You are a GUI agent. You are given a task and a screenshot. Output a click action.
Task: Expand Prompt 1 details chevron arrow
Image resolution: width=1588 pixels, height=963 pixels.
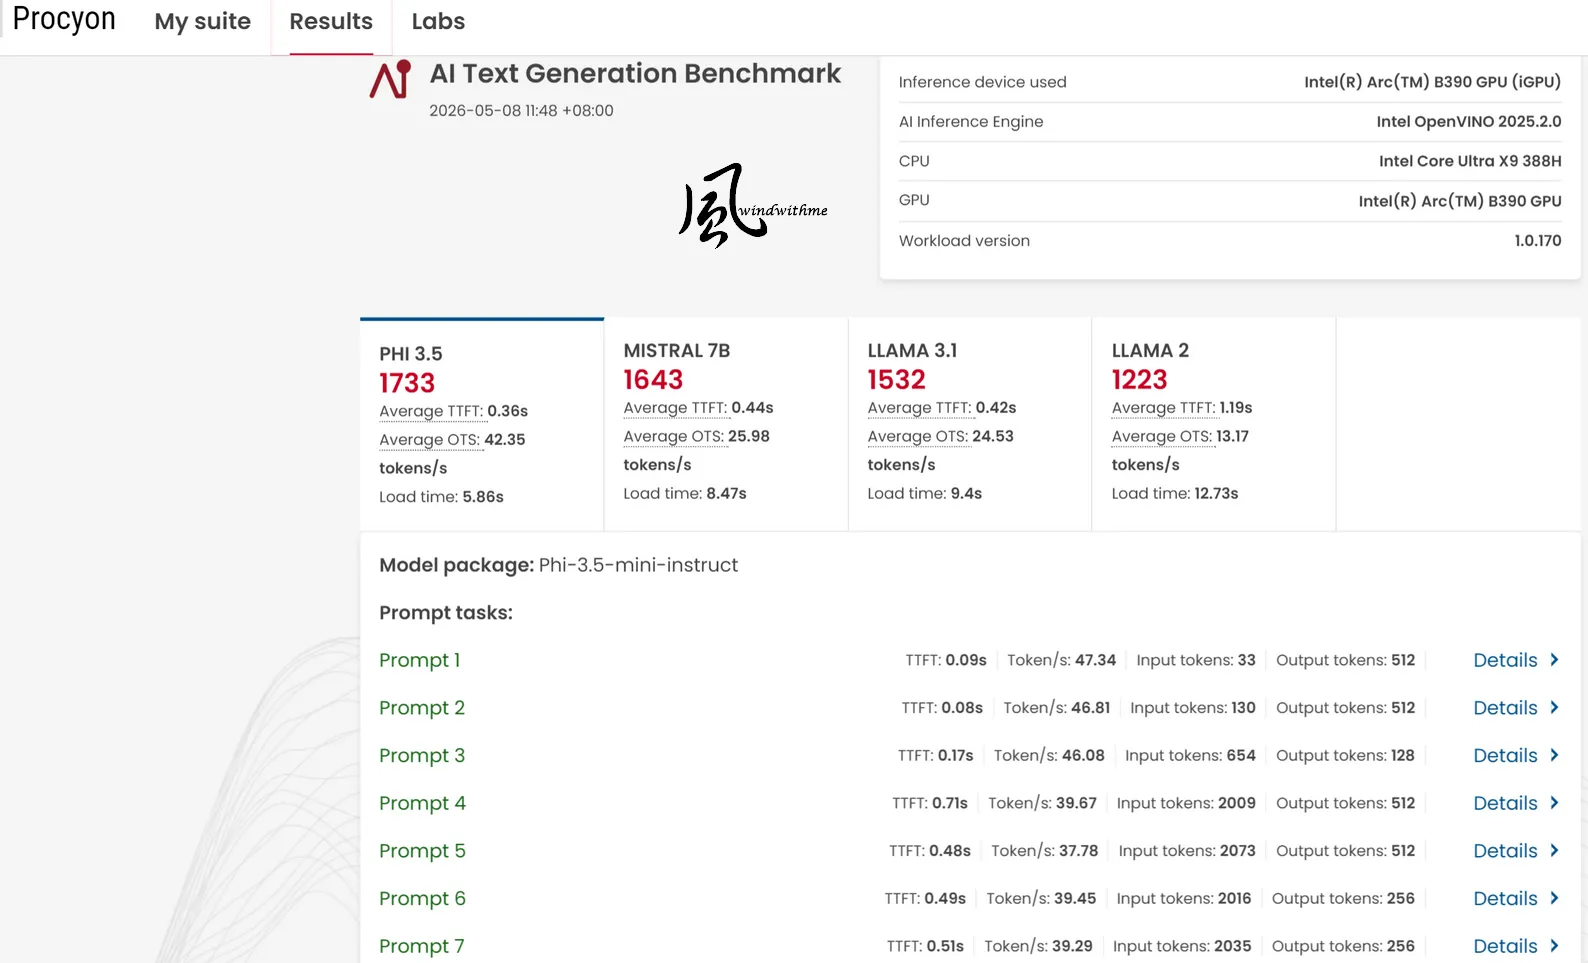coord(1554,660)
